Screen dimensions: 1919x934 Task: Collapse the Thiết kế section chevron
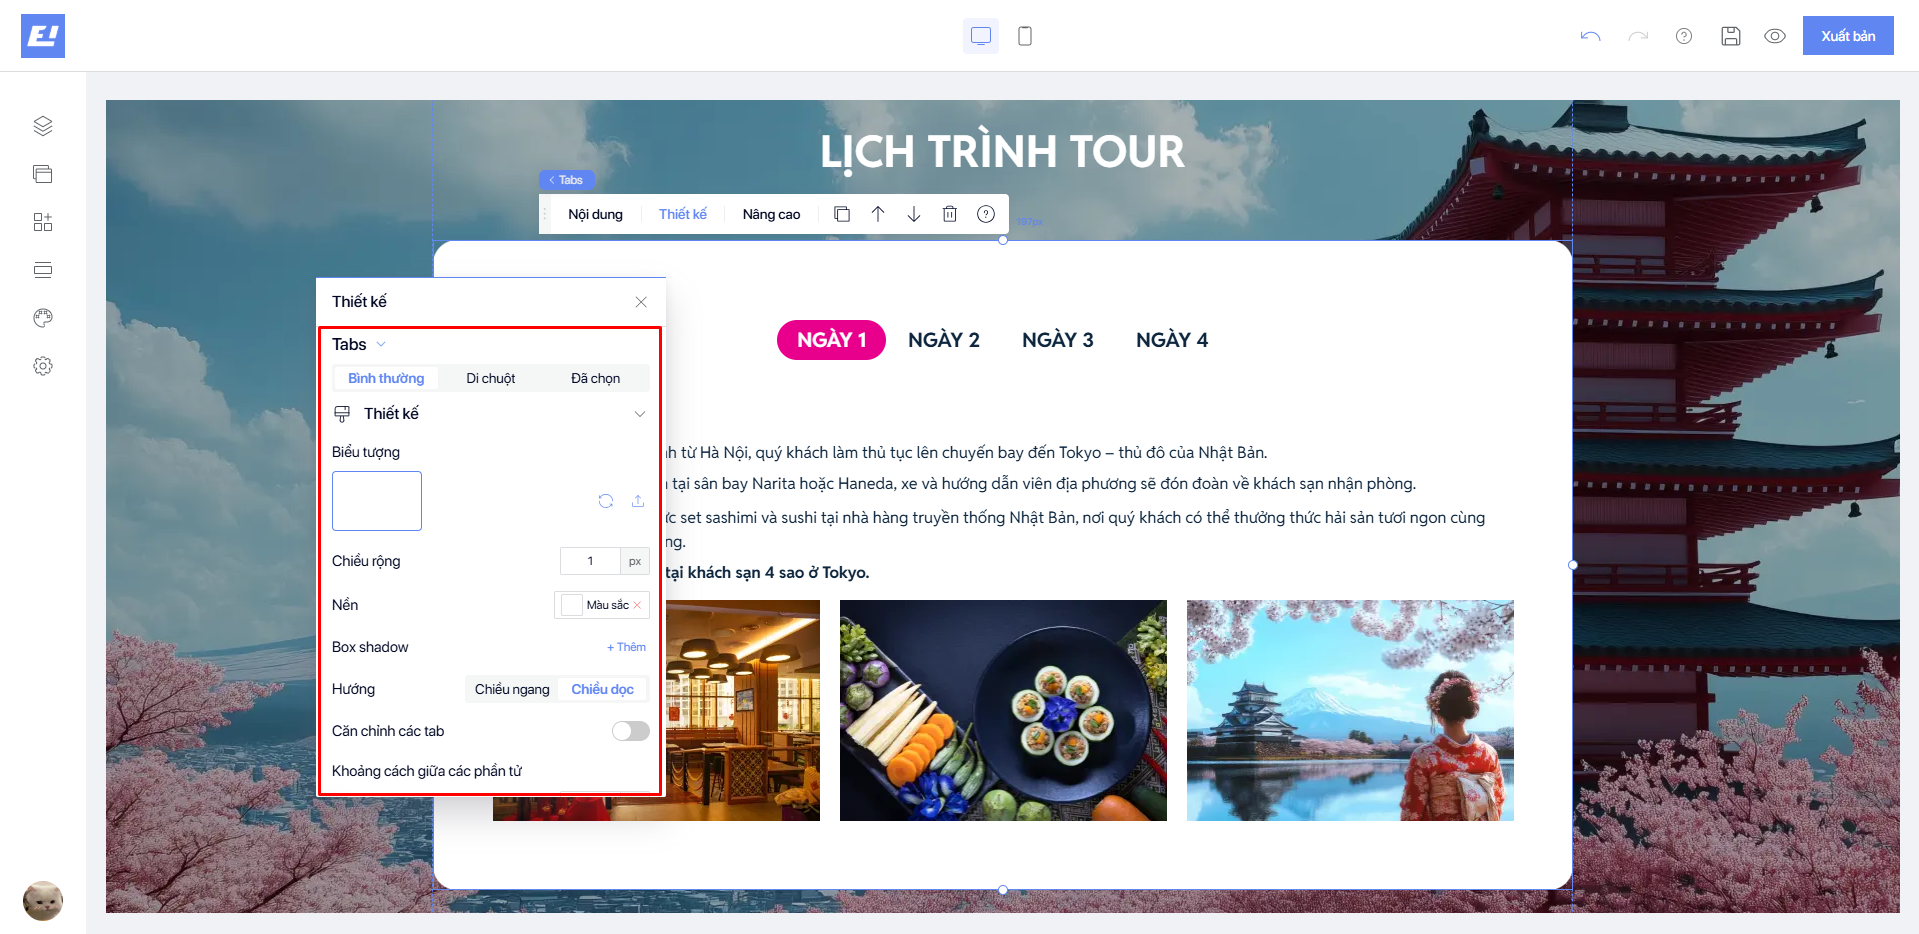pyautogui.click(x=640, y=414)
